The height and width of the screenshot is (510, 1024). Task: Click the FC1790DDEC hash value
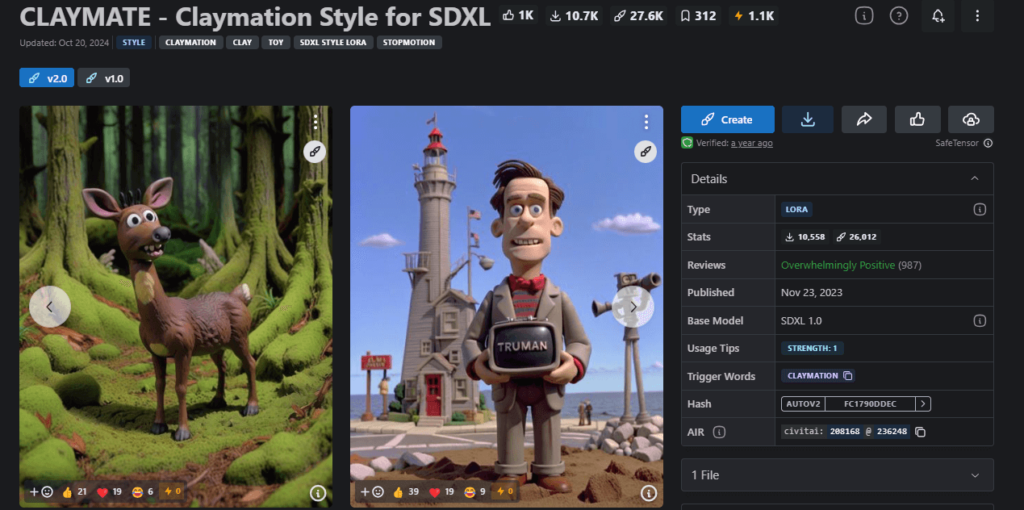tap(870, 404)
